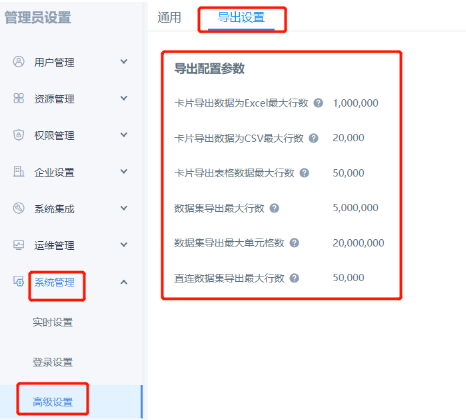Select the 导出设置 tab

tap(241, 17)
